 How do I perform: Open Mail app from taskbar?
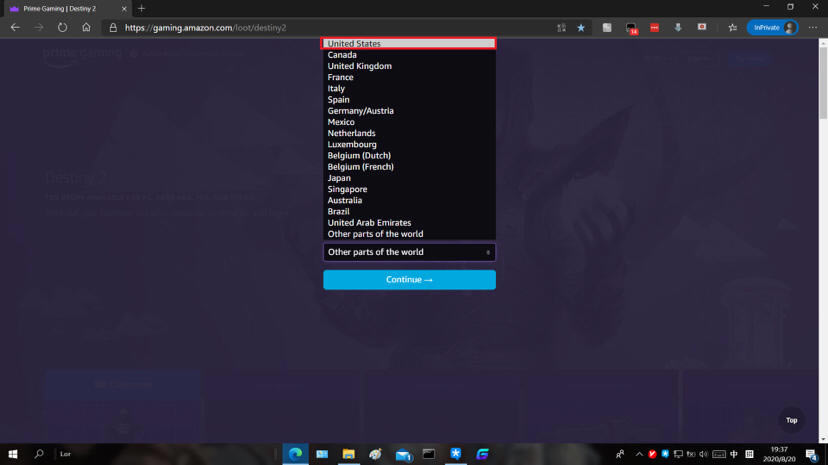coord(403,454)
